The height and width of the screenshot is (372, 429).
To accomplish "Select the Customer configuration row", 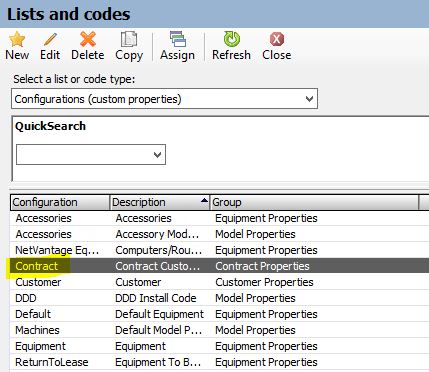I will (x=219, y=282).
